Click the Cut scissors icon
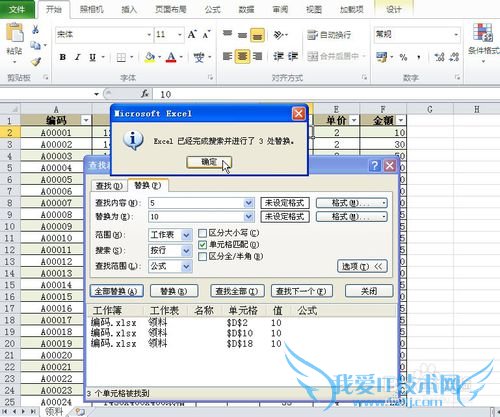This screenshot has width=500, height=417. [x=35, y=29]
